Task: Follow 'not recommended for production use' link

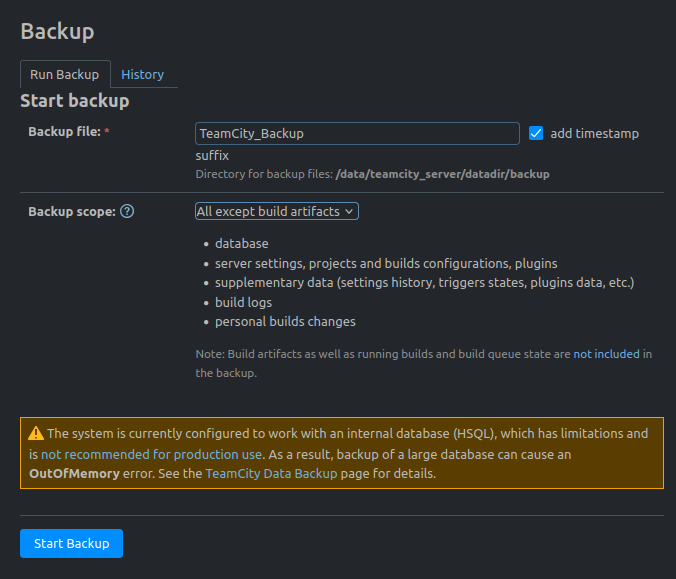Action: tap(151, 454)
